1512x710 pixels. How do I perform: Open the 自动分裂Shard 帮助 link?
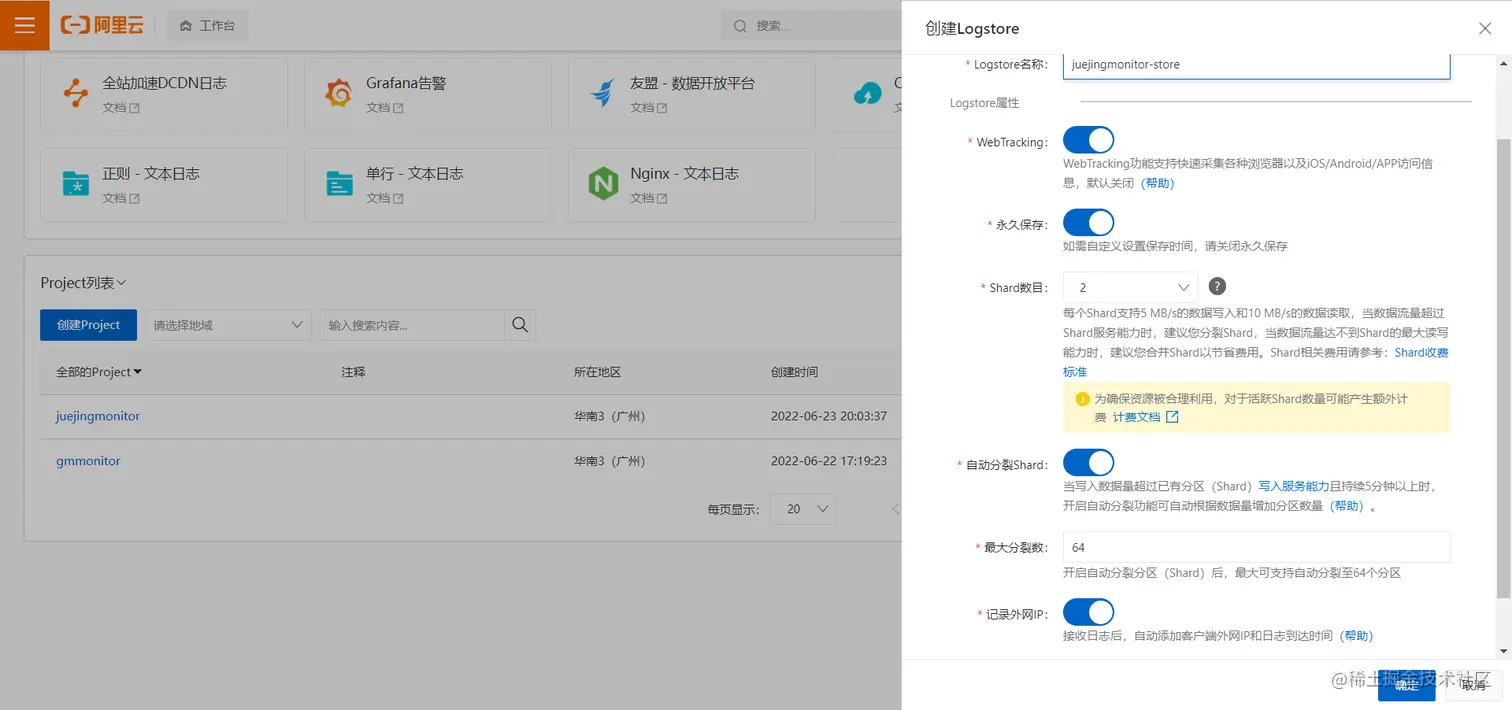point(1346,507)
